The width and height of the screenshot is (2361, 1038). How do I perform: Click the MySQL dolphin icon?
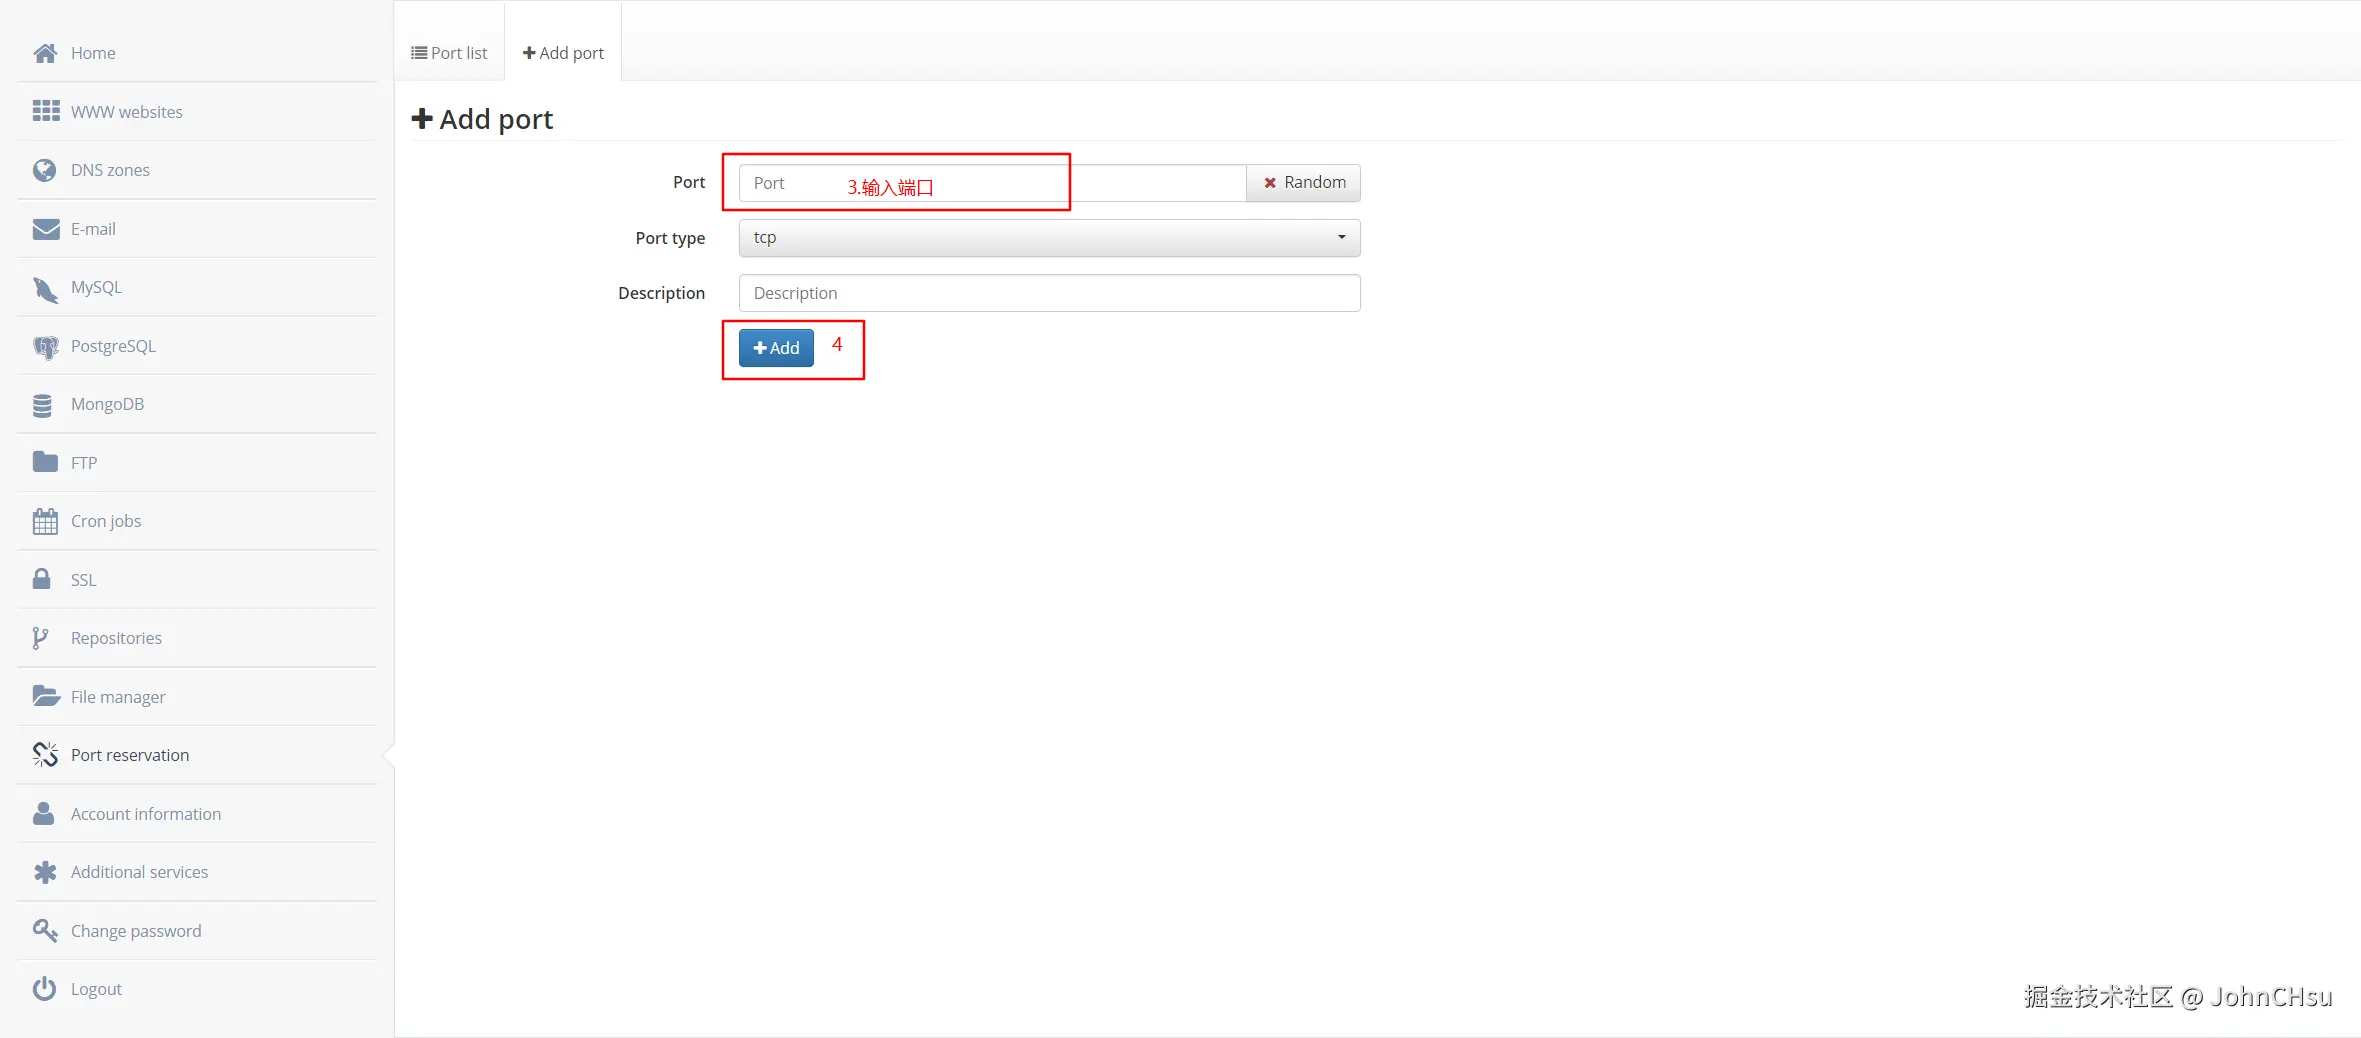45,289
